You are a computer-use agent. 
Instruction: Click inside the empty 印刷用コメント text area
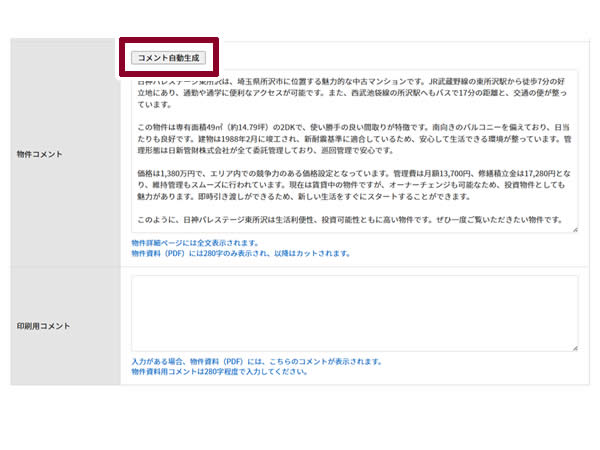[x=354, y=313]
